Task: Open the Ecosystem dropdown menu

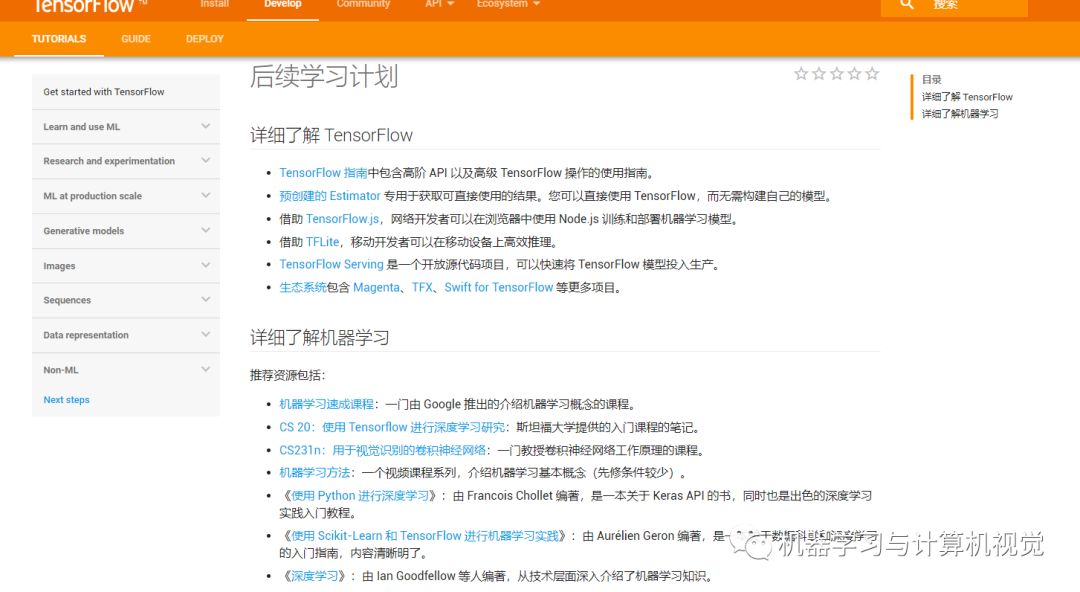Action: pos(508,4)
